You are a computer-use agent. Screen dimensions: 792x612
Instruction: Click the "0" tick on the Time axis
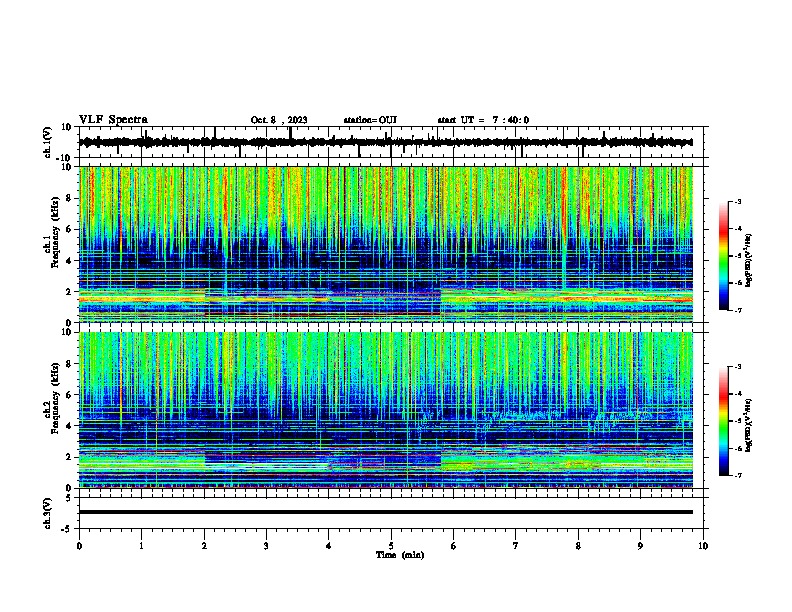(x=79, y=546)
